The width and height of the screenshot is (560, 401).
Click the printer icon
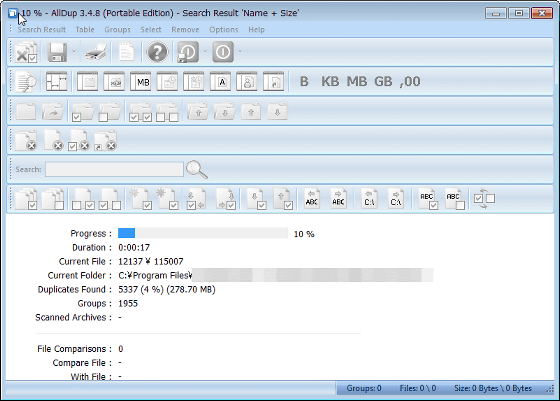[x=95, y=52]
